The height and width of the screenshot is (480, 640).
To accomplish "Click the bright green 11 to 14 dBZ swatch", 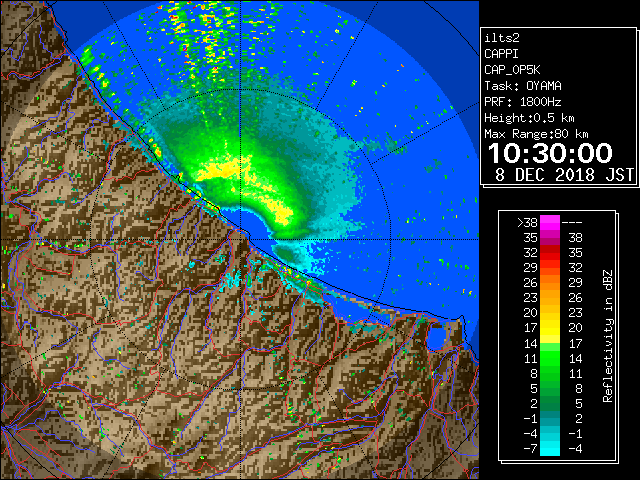I will click(550, 358).
